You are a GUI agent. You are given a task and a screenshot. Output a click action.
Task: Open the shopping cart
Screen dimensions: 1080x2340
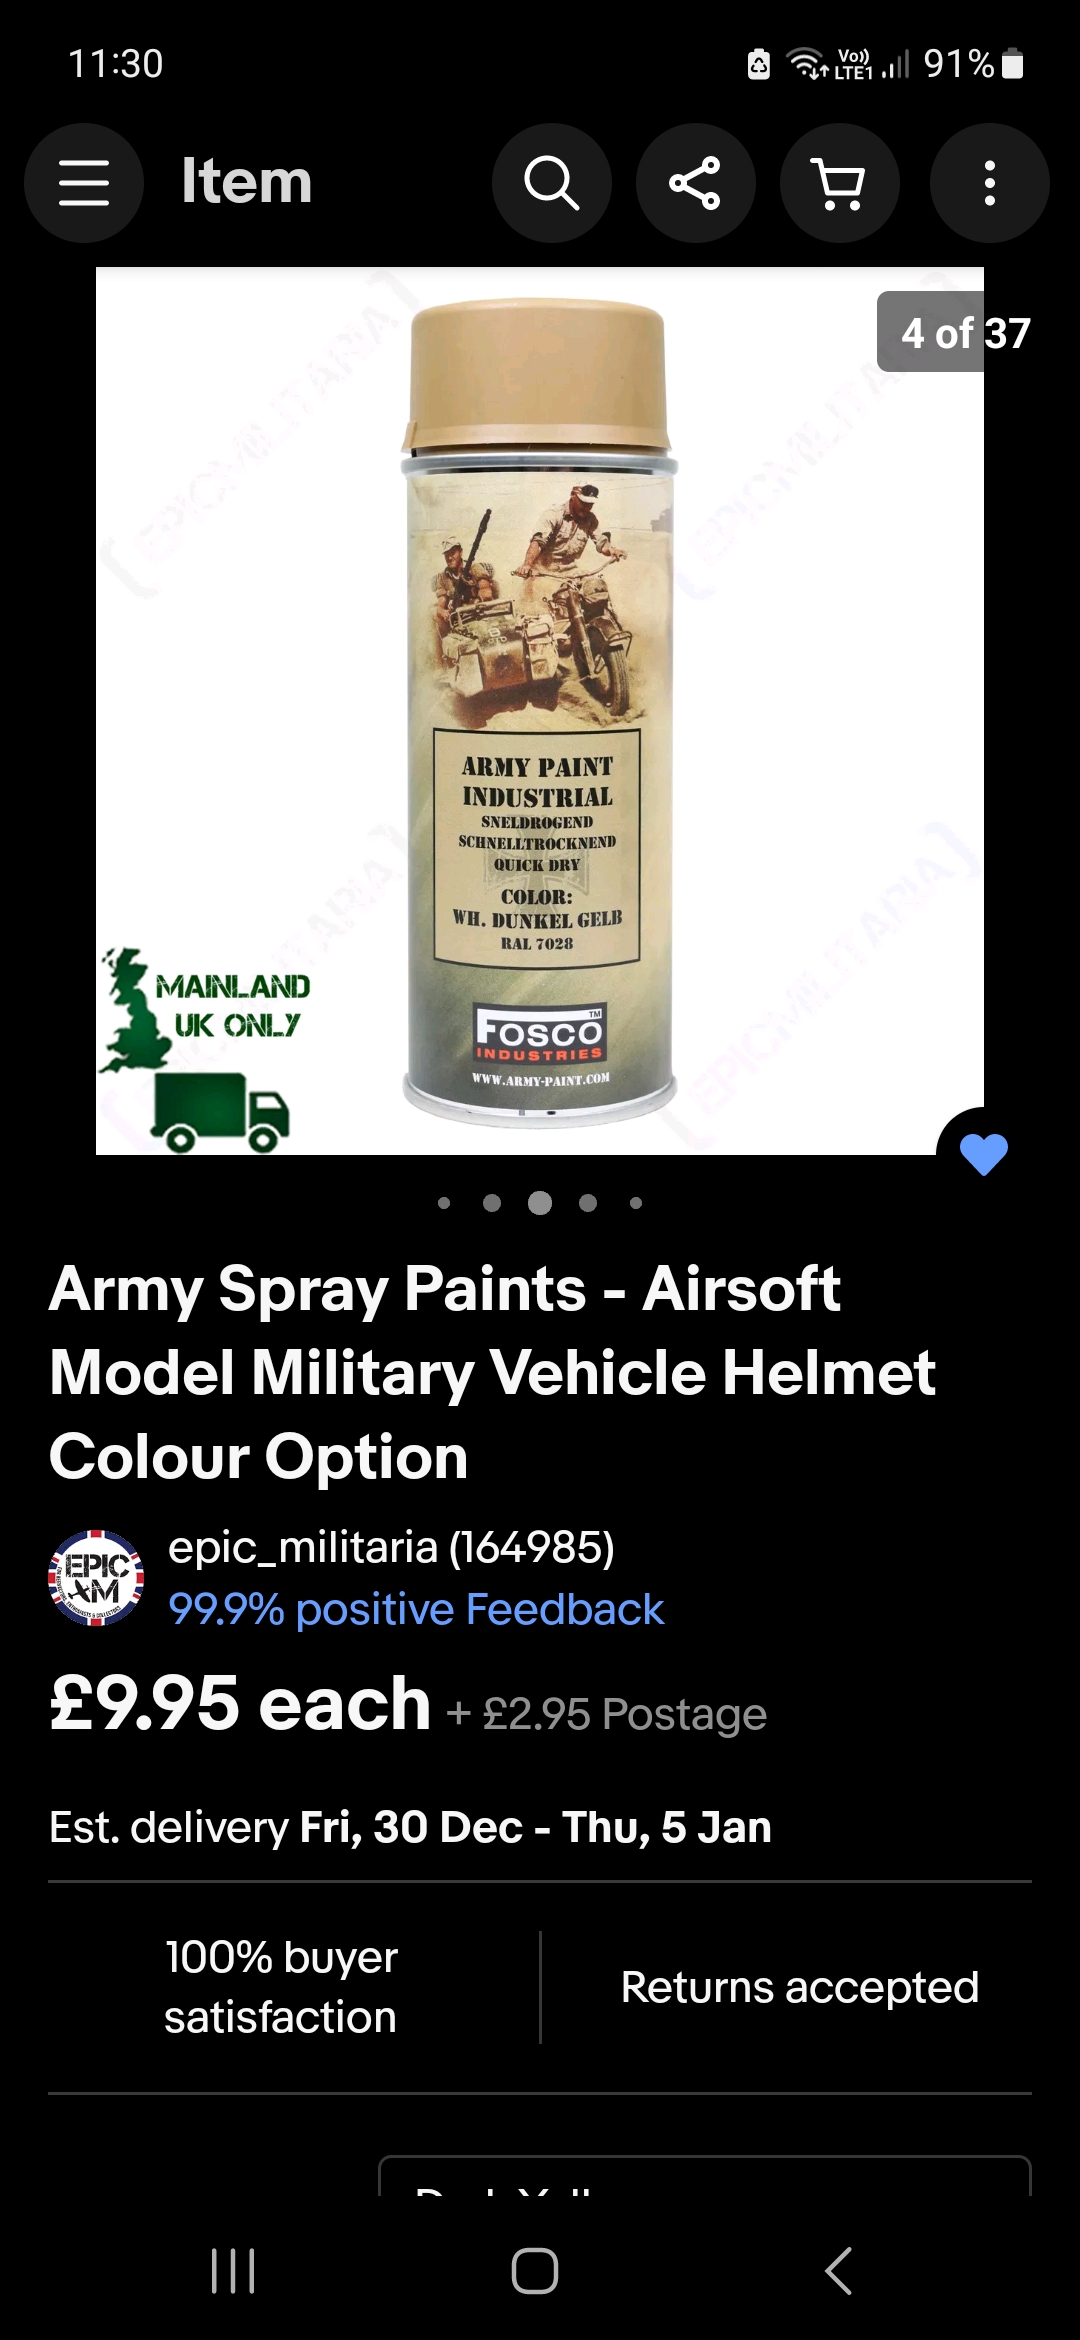840,183
